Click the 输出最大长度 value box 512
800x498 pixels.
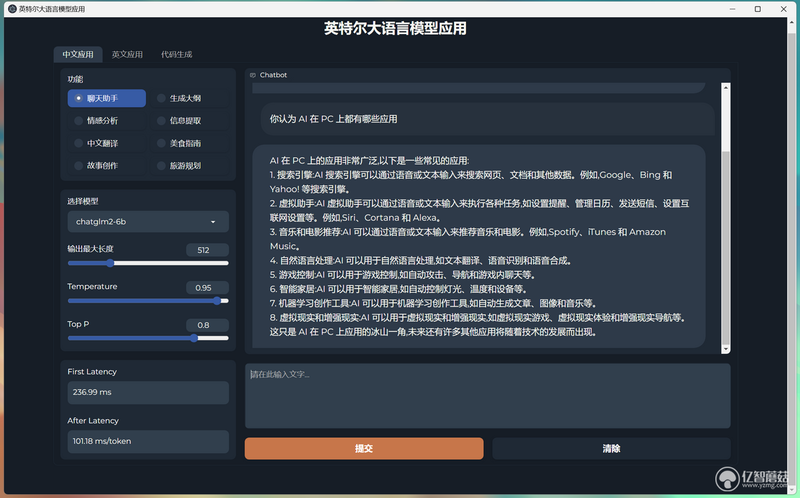tap(207, 250)
